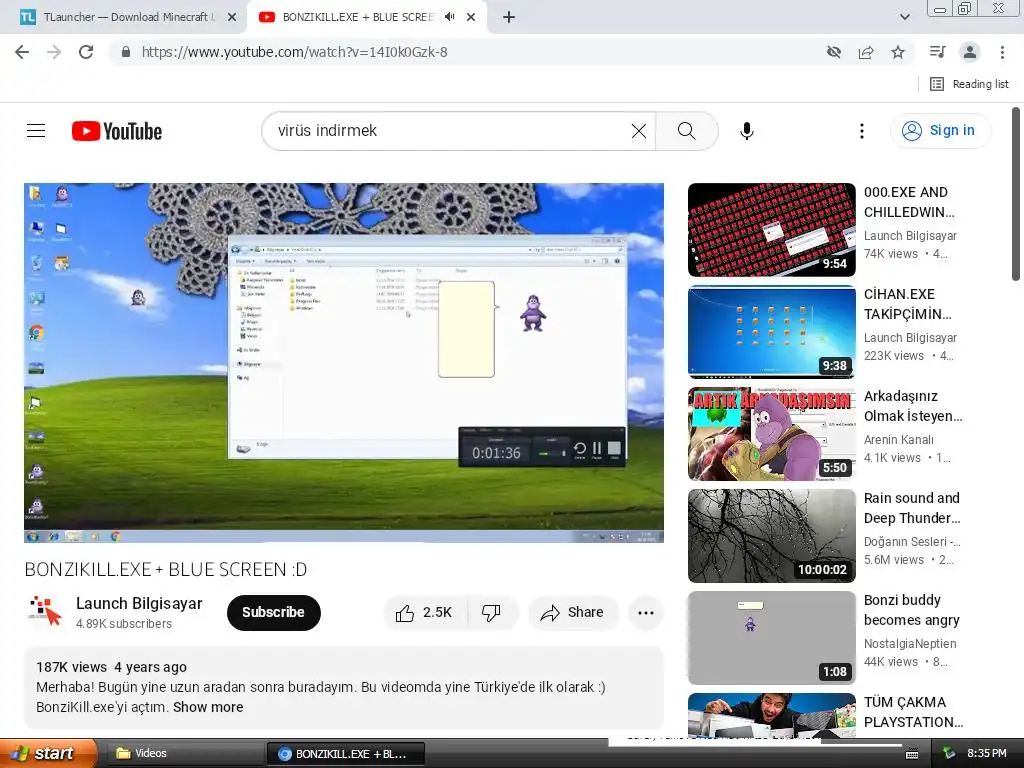Mute the tab's audio speaker icon

pyautogui.click(x=449, y=17)
